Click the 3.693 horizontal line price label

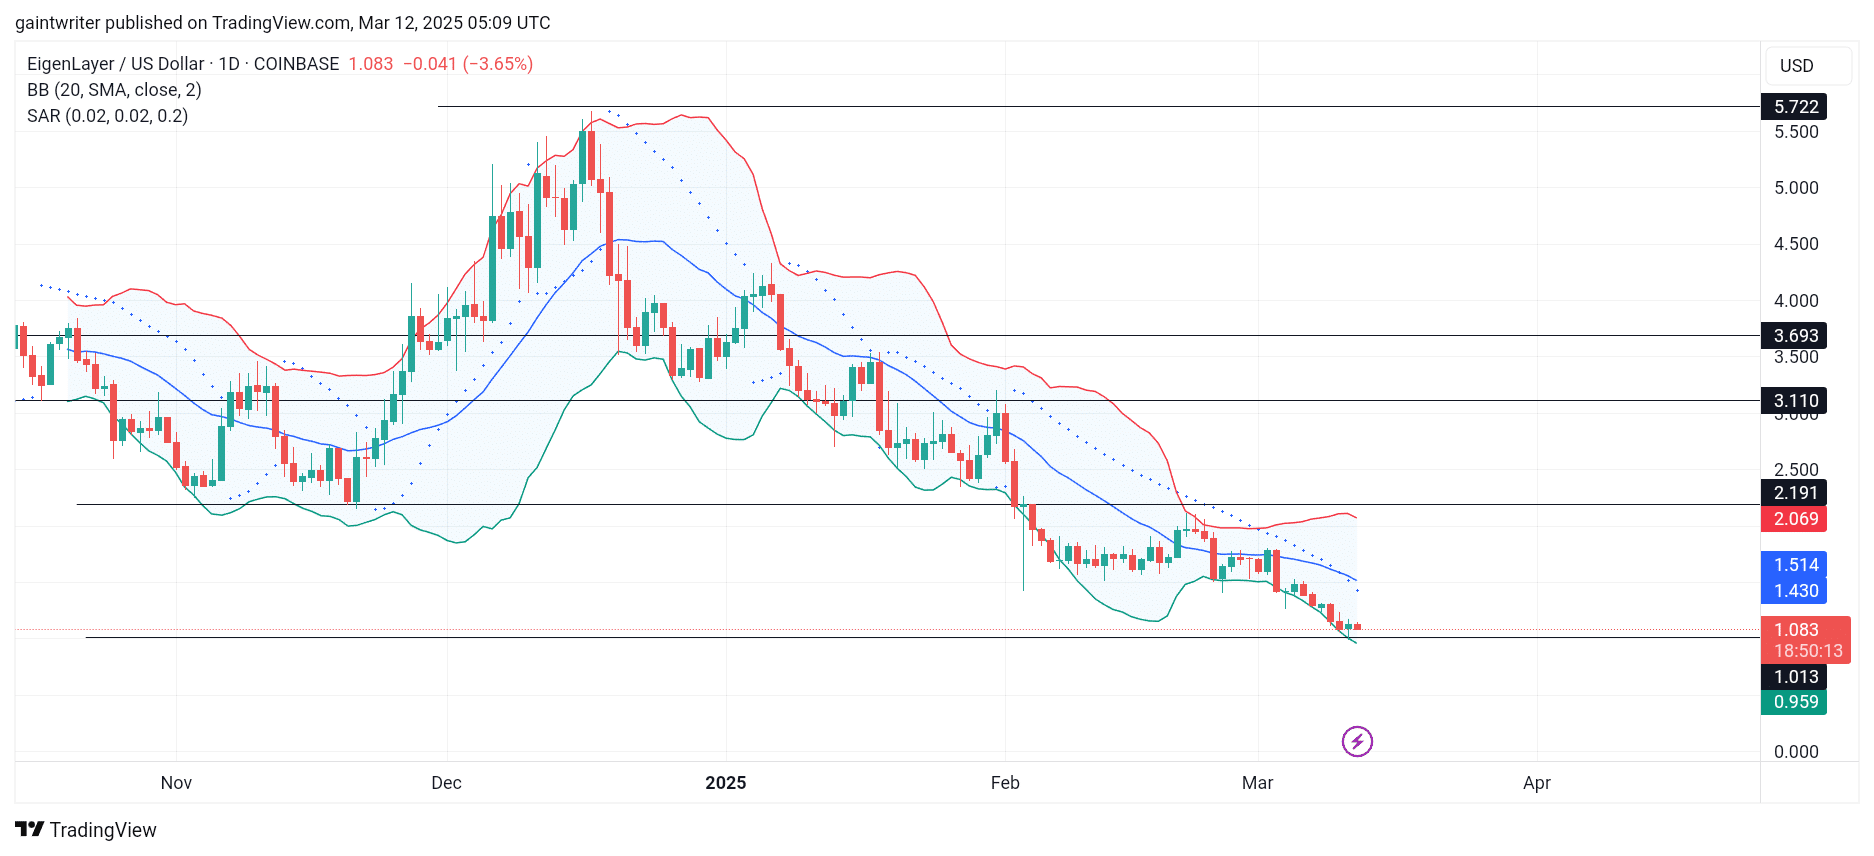pos(1794,336)
